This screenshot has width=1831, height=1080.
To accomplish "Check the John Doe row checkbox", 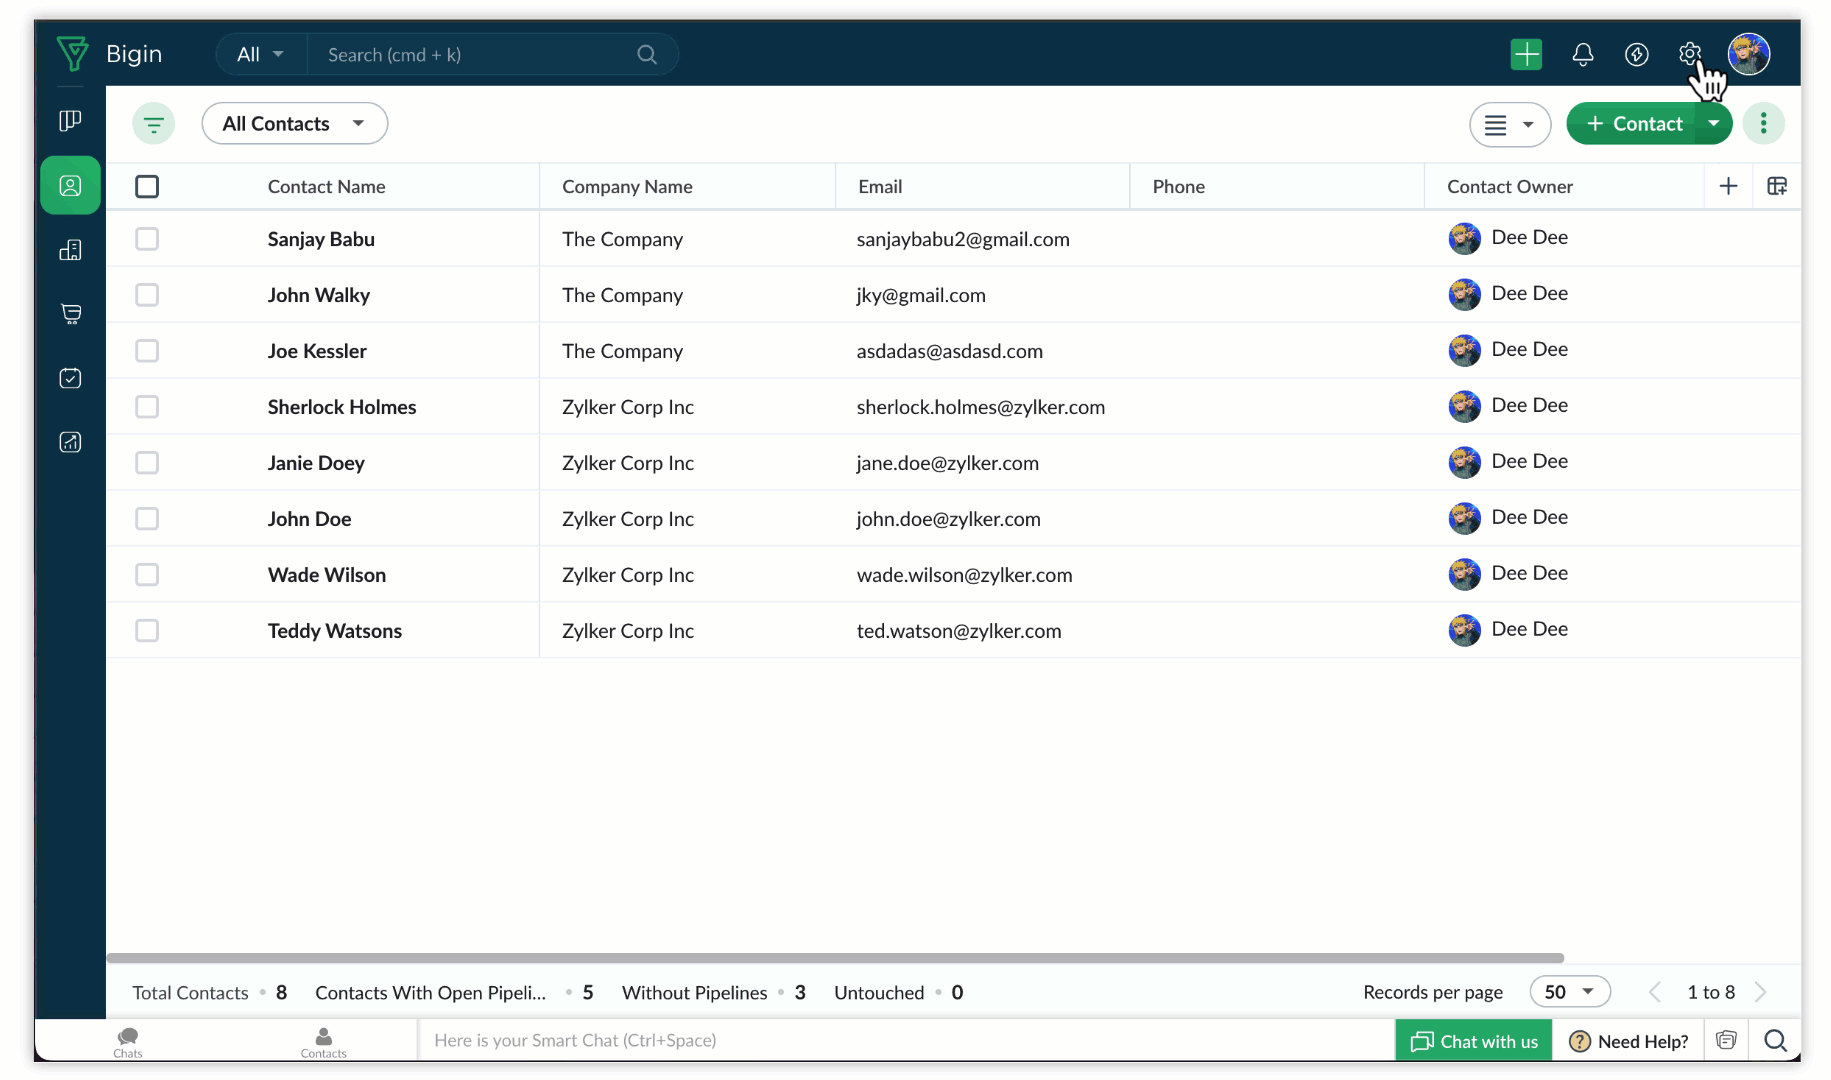I will (147, 519).
